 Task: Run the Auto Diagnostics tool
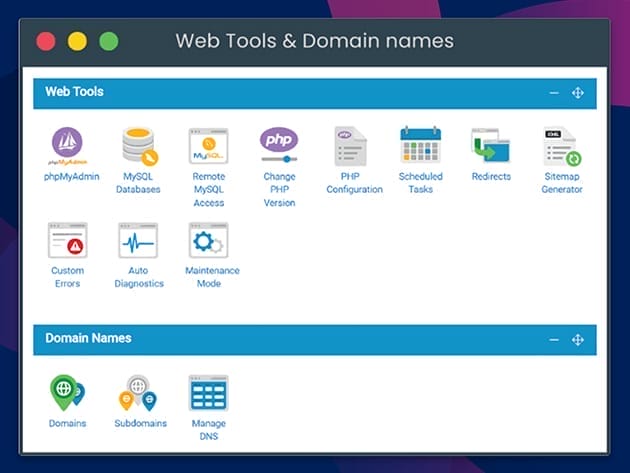point(138,241)
